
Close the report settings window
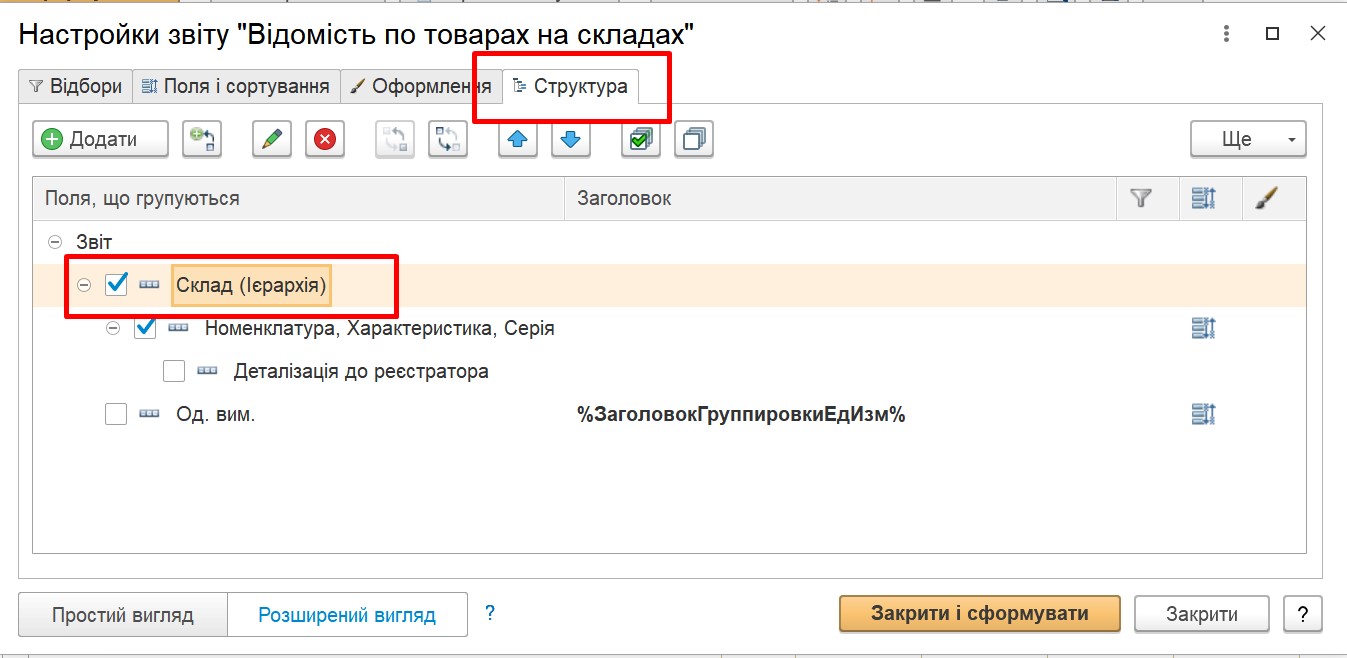(1317, 34)
